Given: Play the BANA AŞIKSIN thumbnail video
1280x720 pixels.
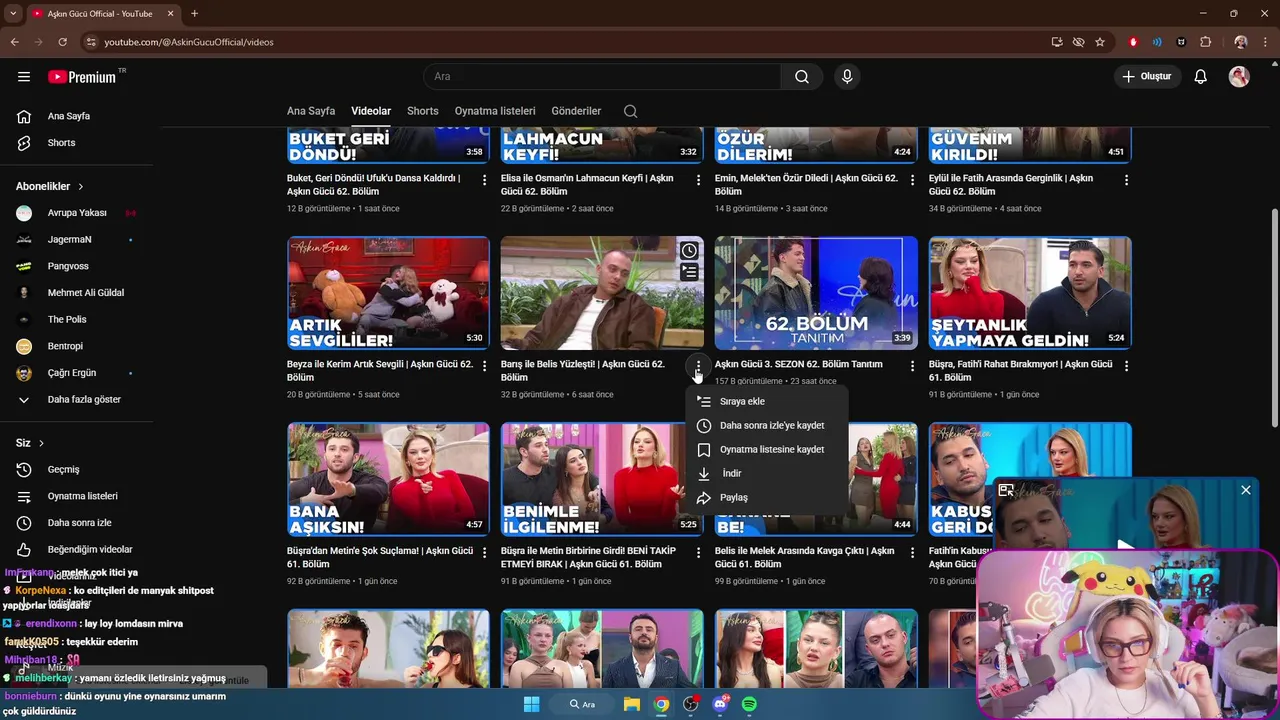Looking at the screenshot, I should [388, 479].
